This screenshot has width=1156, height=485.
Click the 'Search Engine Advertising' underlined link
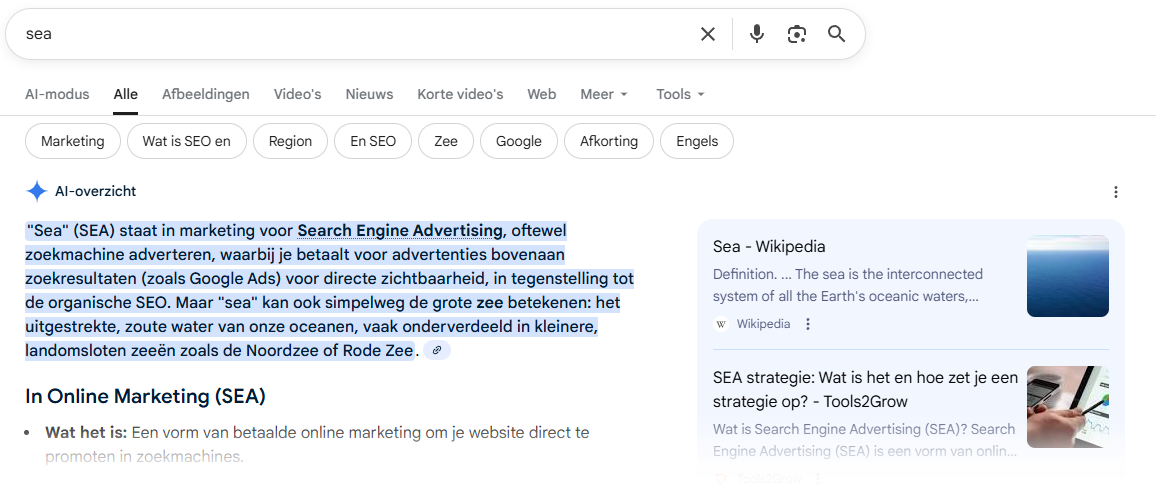400,231
